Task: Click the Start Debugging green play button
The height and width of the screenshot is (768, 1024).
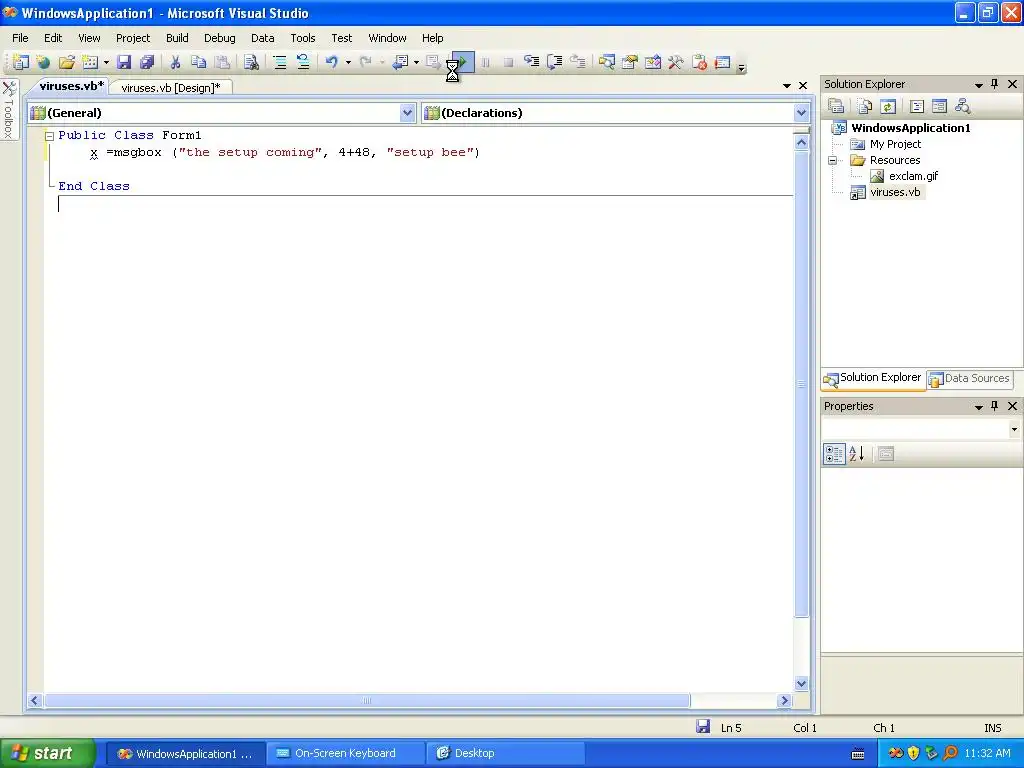Action: click(x=462, y=62)
